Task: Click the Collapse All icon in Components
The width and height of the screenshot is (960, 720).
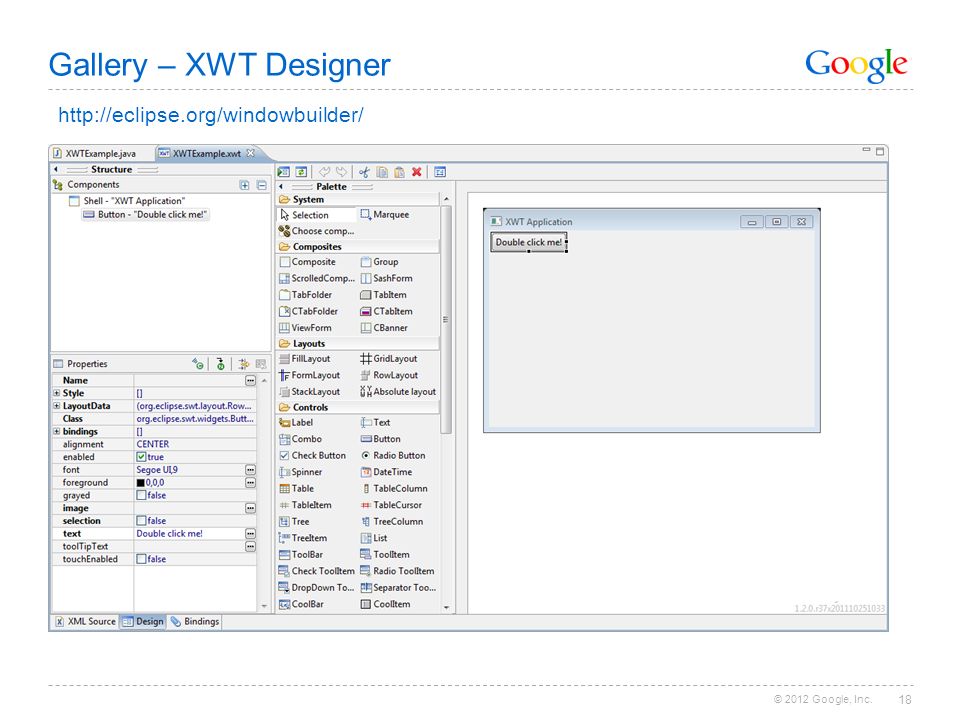Action: click(x=261, y=185)
